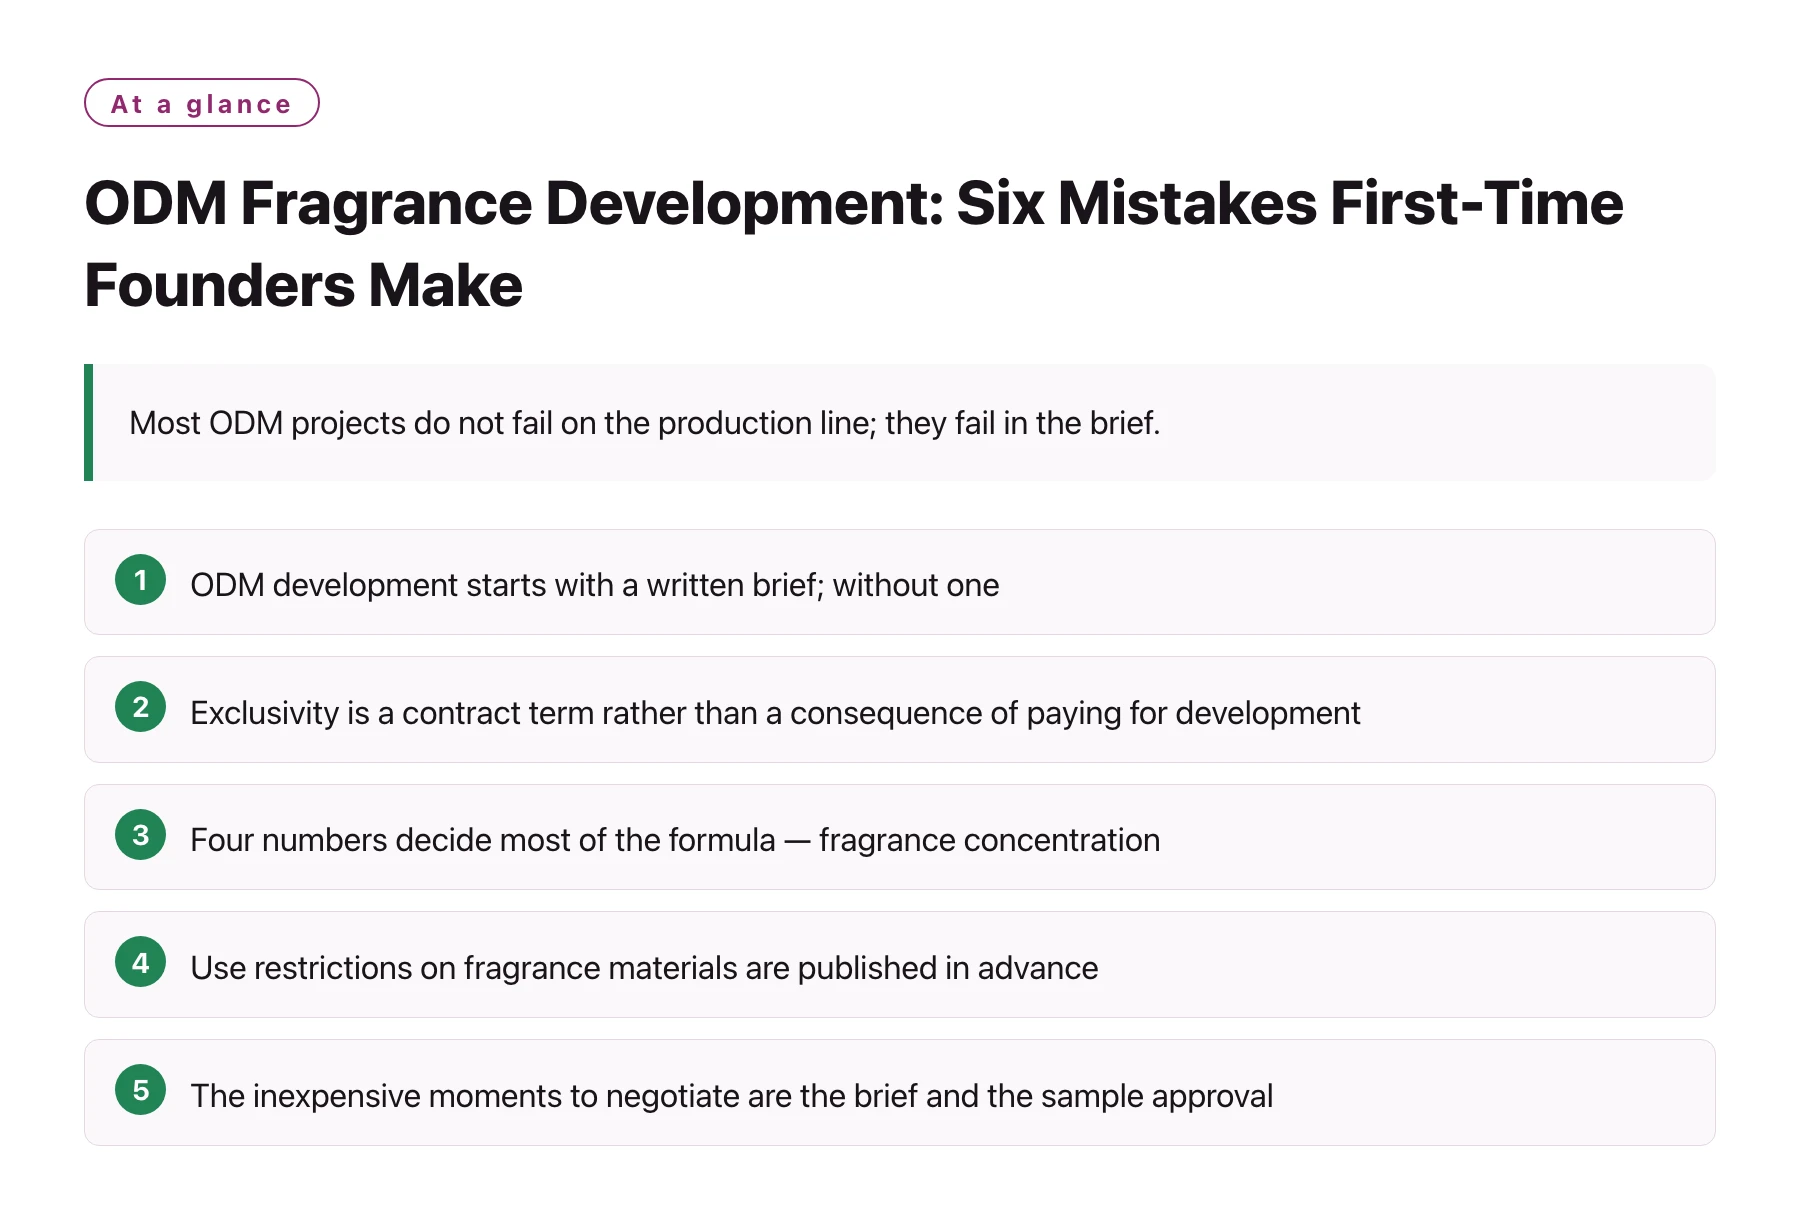Click the green number 3 badge
Image resolution: width=1800 pixels, height=1215 pixels.
point(140,835)
